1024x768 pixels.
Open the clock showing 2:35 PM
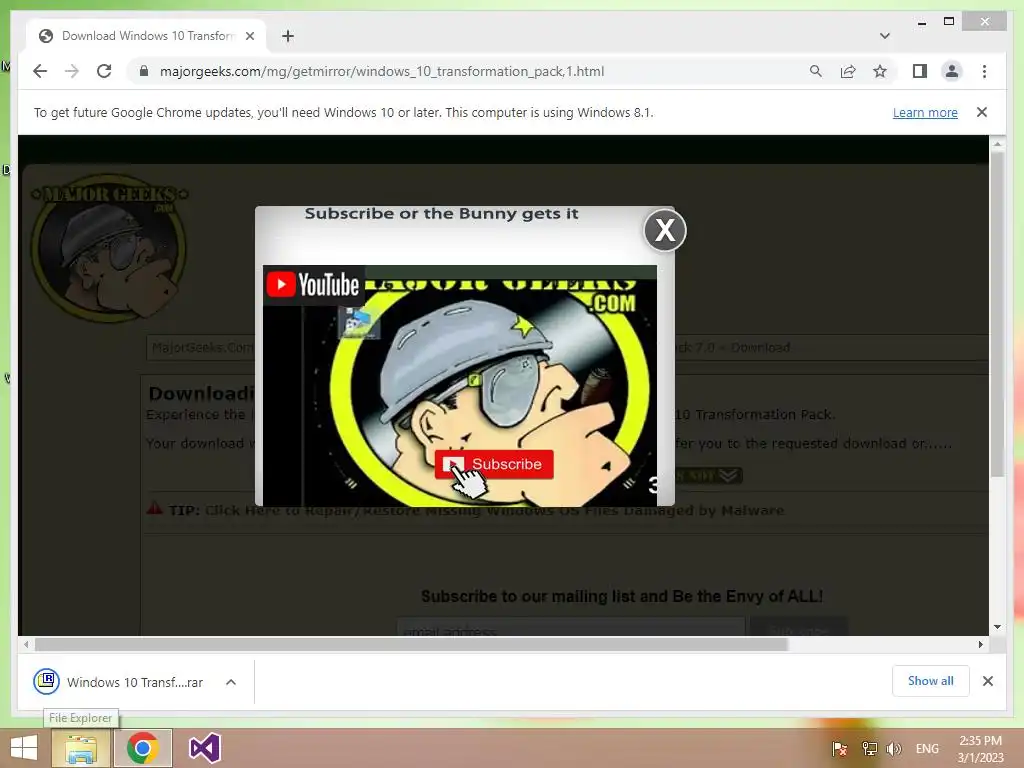[980, 749]
